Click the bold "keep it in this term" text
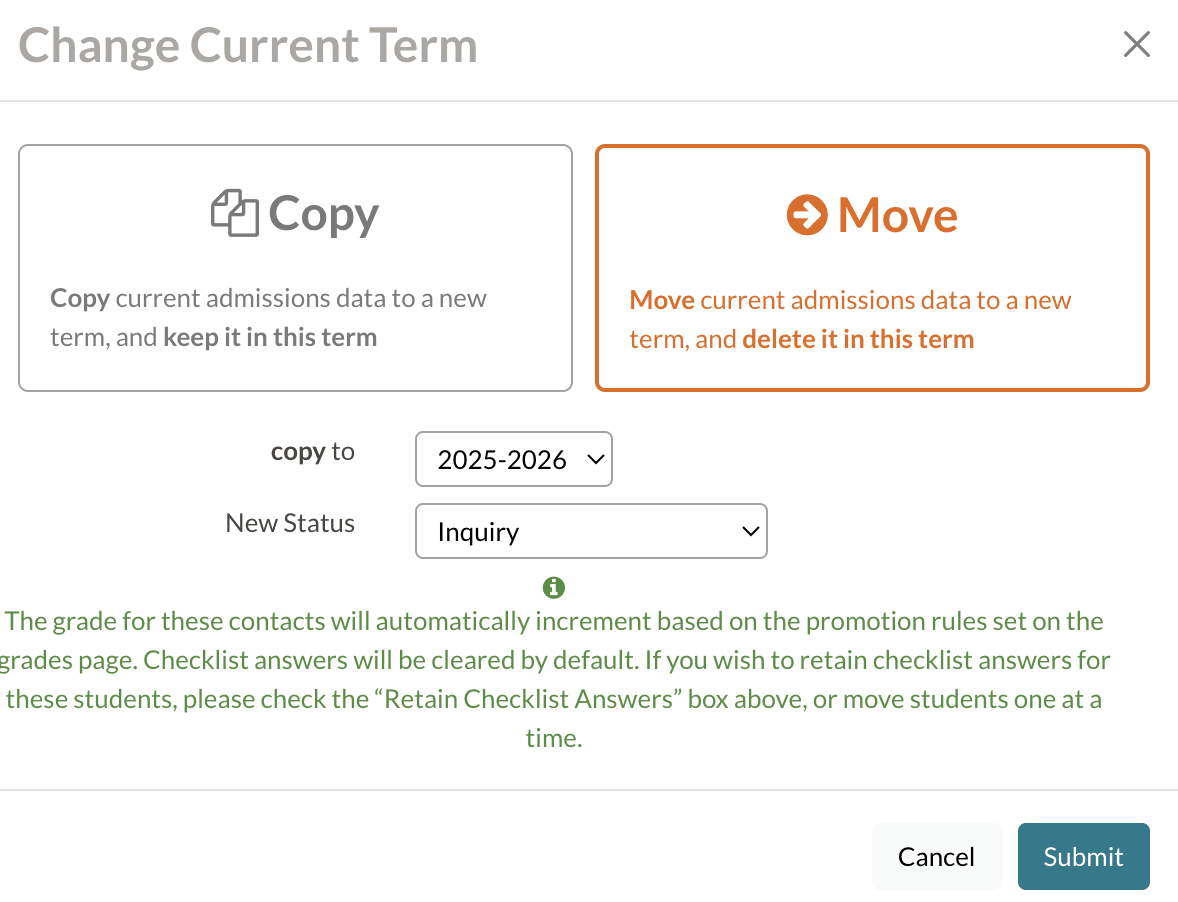 click(270, 337)
